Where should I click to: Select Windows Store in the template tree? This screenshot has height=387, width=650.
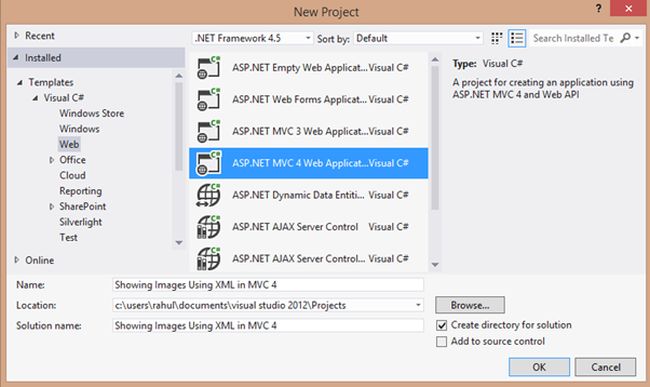click(92, 113)
